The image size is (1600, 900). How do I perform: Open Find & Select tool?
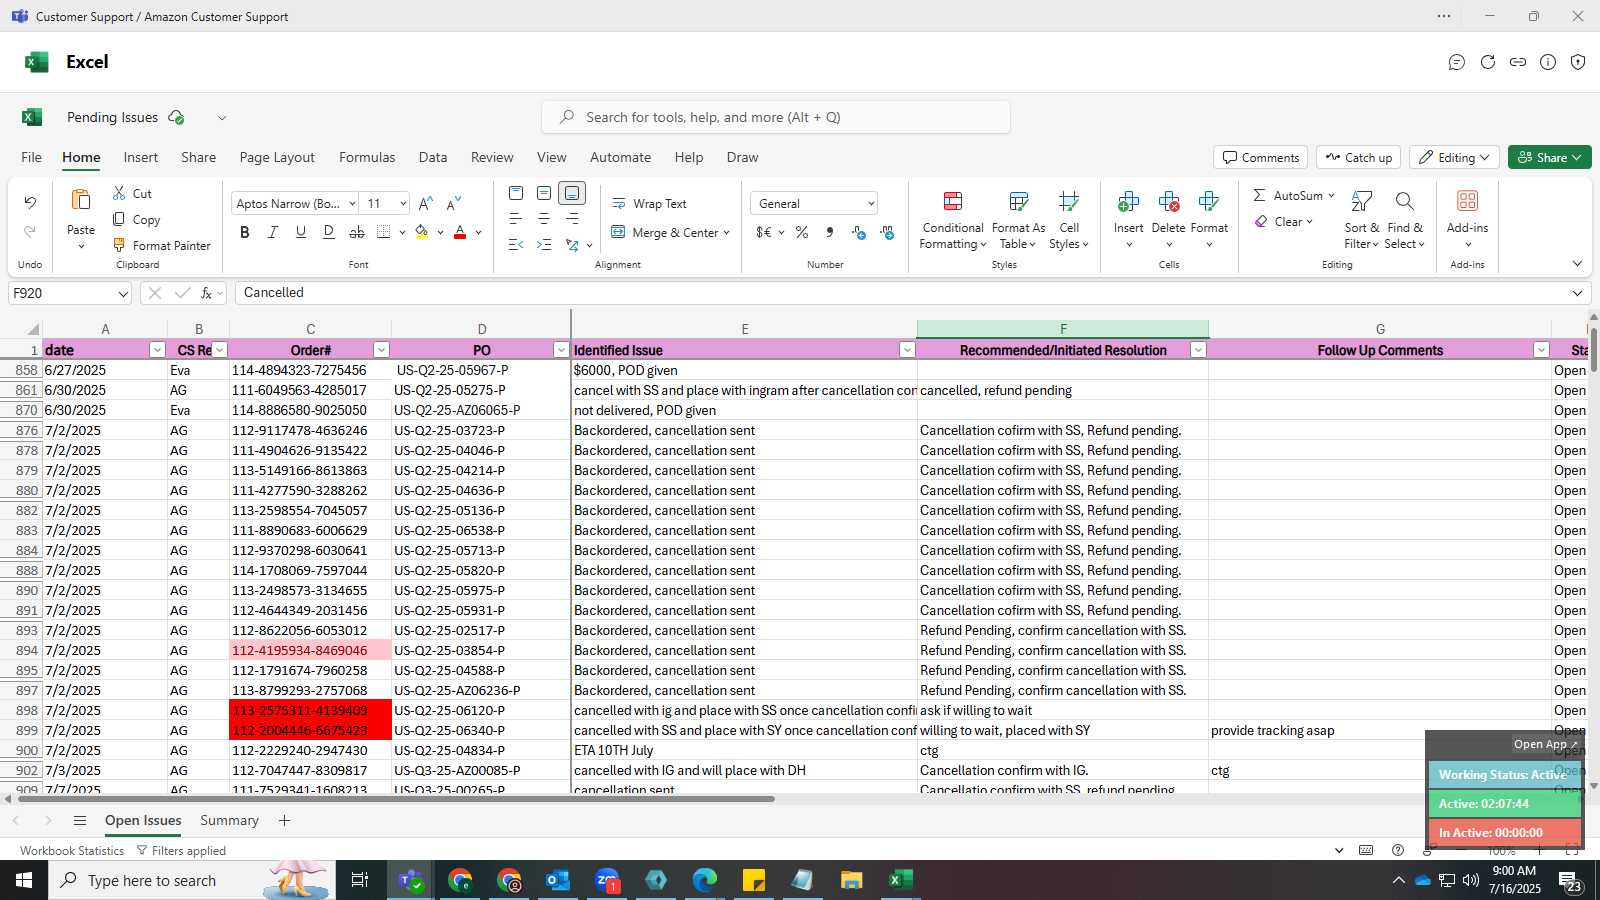point(1405,220)
